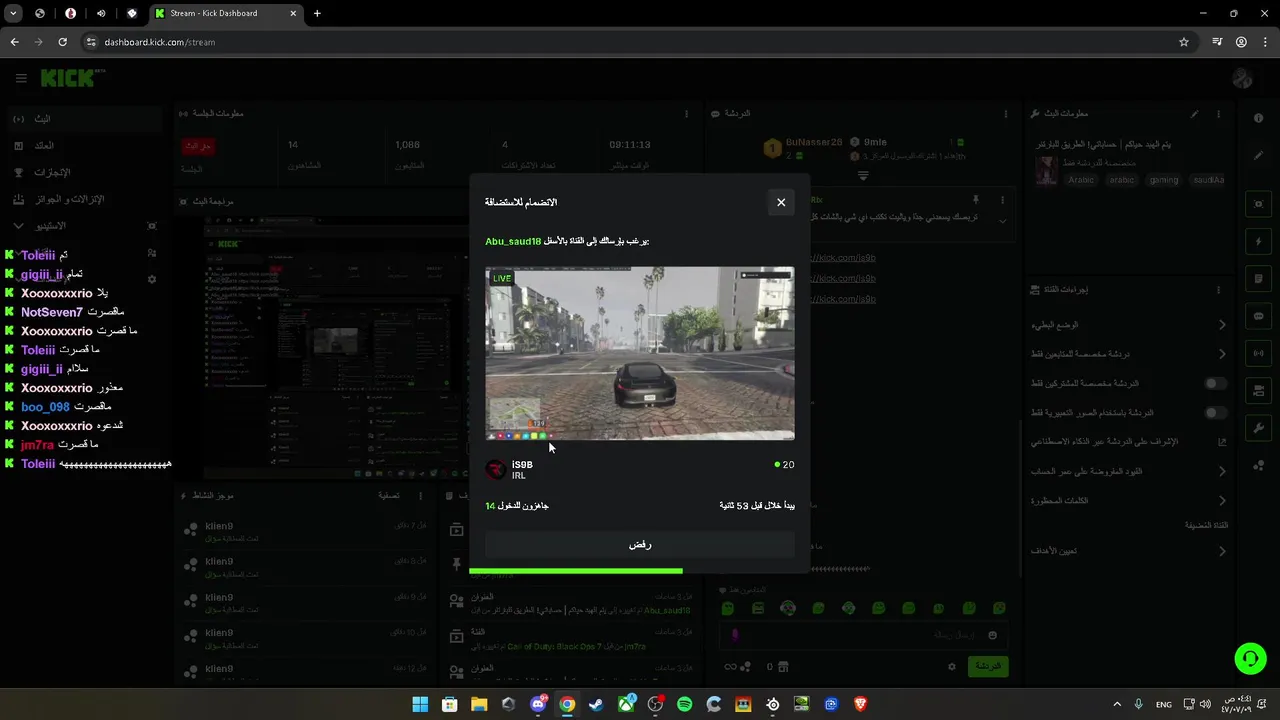The image size is (1280, 720).
Task: Click jm7ra username in overlay chat
Action: (x=37, y=445)
